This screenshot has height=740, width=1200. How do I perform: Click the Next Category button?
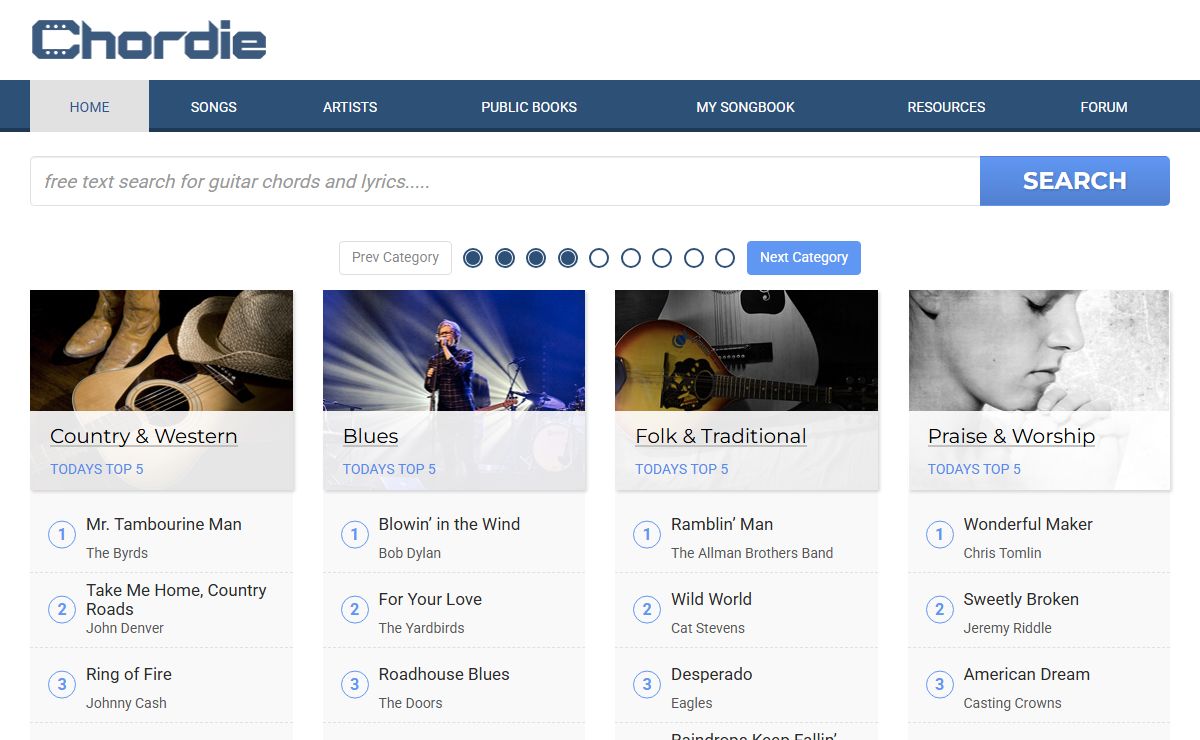(804, 257)
